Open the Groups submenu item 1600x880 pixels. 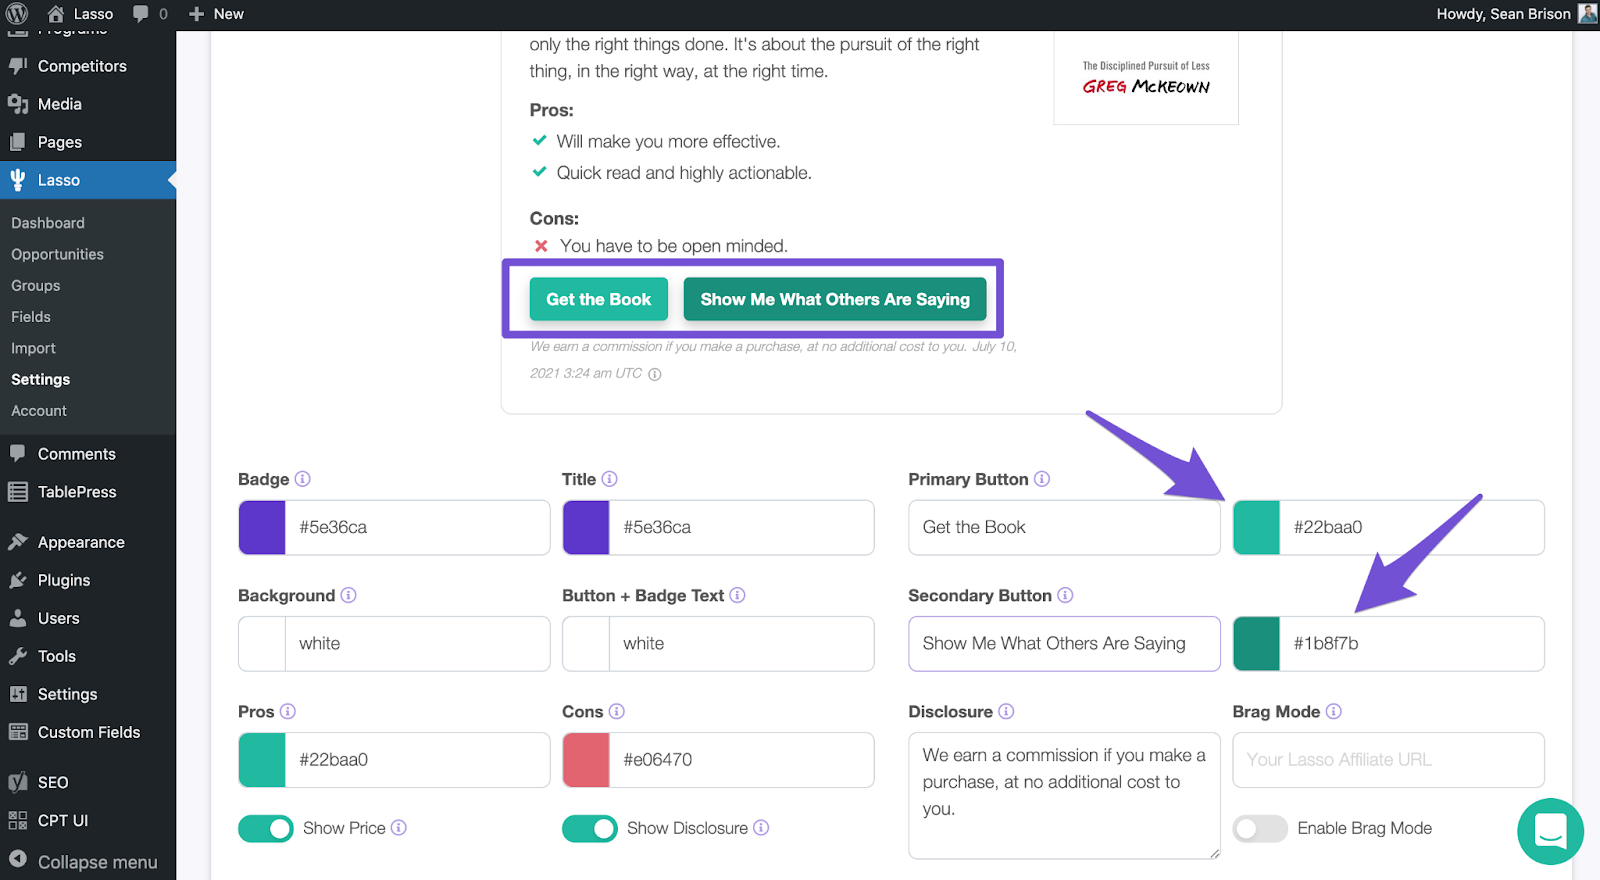click(36, 285)
